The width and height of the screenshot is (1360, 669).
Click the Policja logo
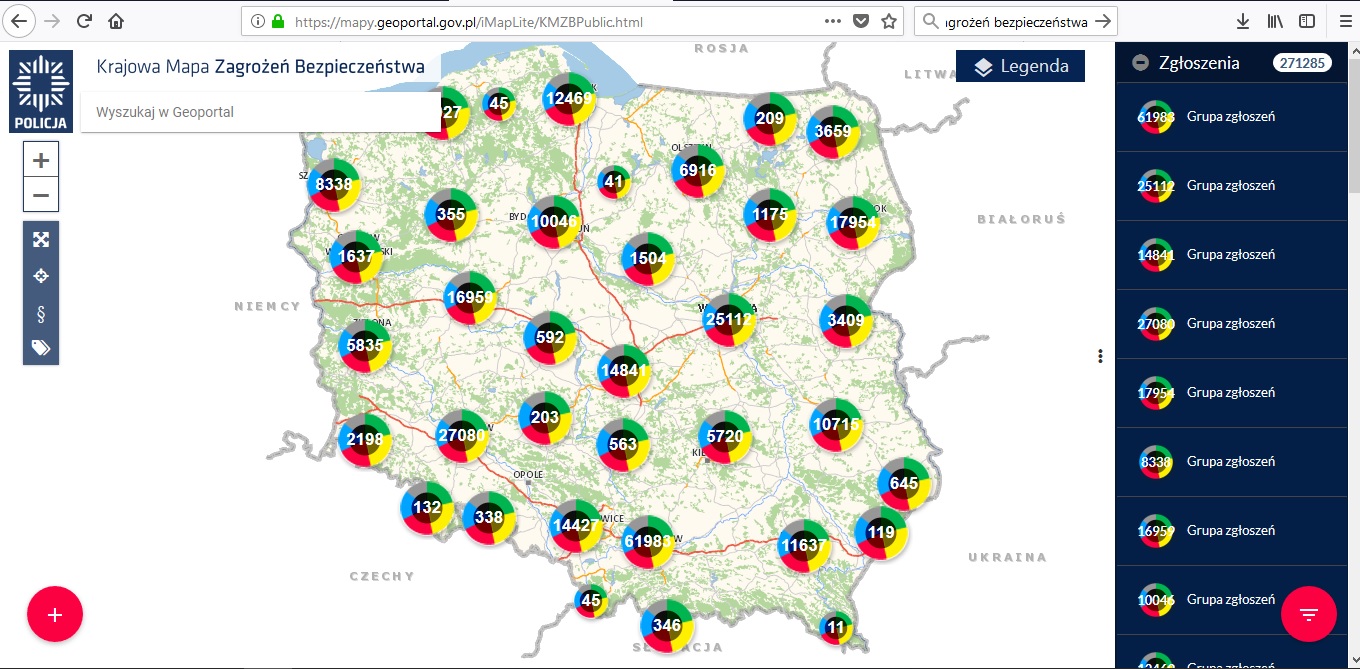41,91
